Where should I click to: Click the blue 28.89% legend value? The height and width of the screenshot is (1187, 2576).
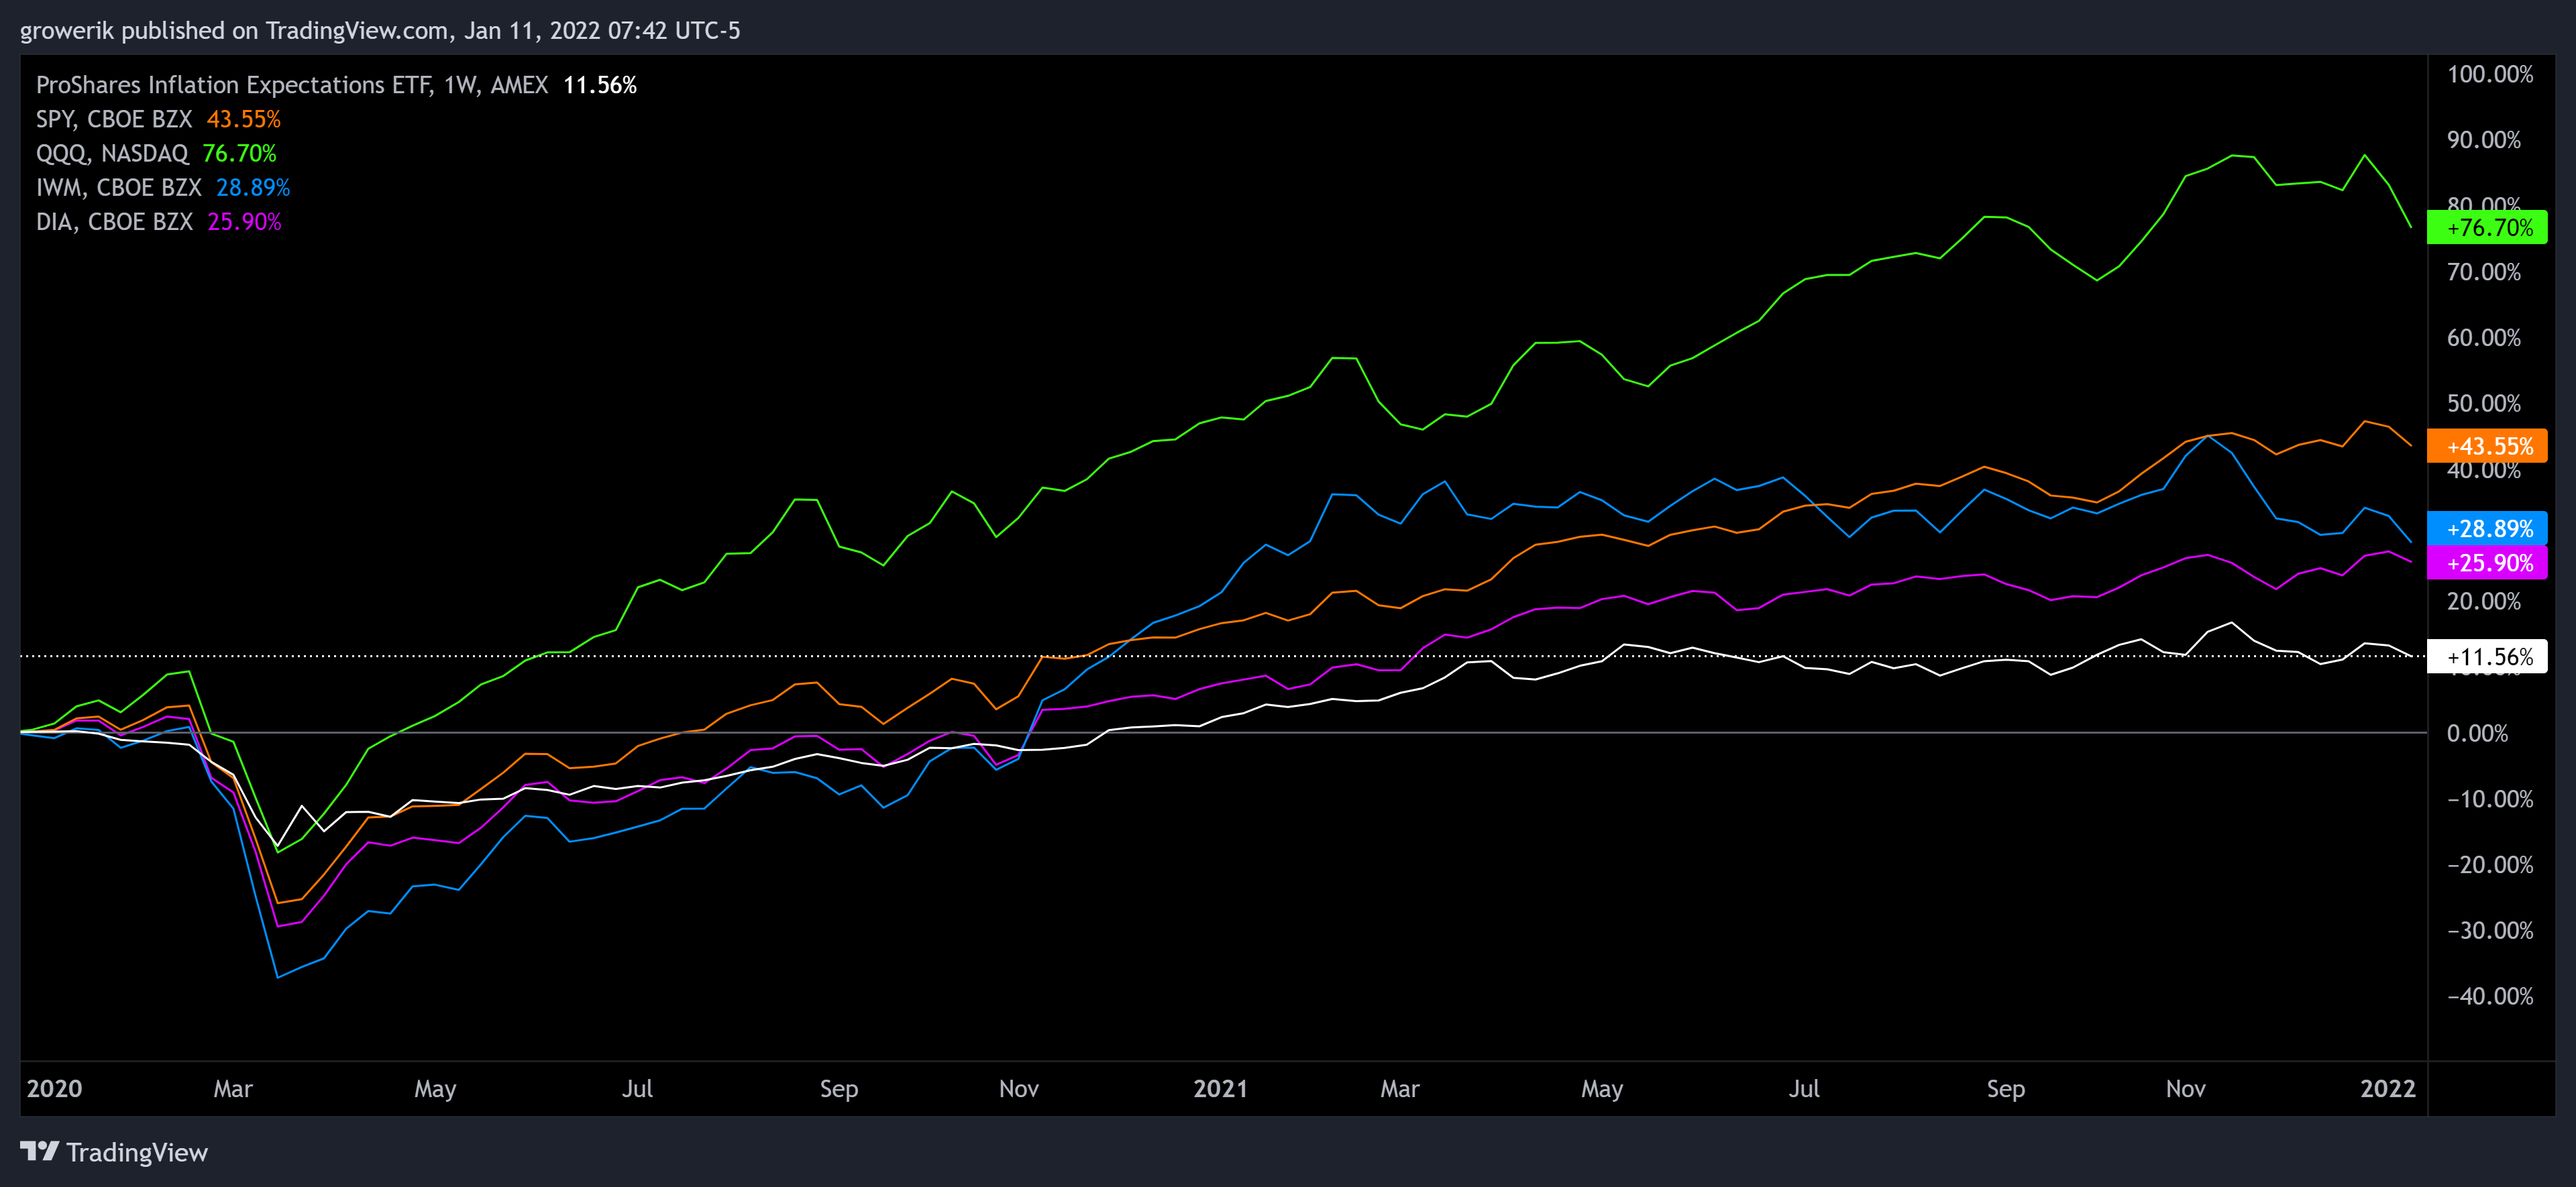[253, 187]
